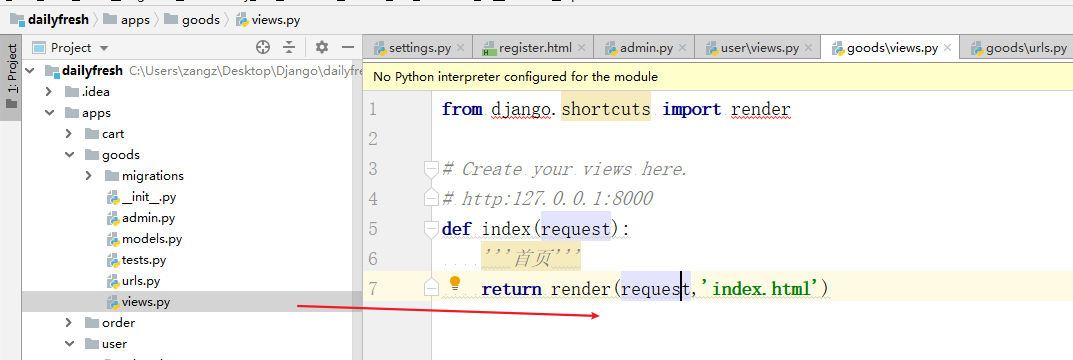Collapse the goods folder
This screenshot has width=1073, height=360.
click(x=68, y=155)
